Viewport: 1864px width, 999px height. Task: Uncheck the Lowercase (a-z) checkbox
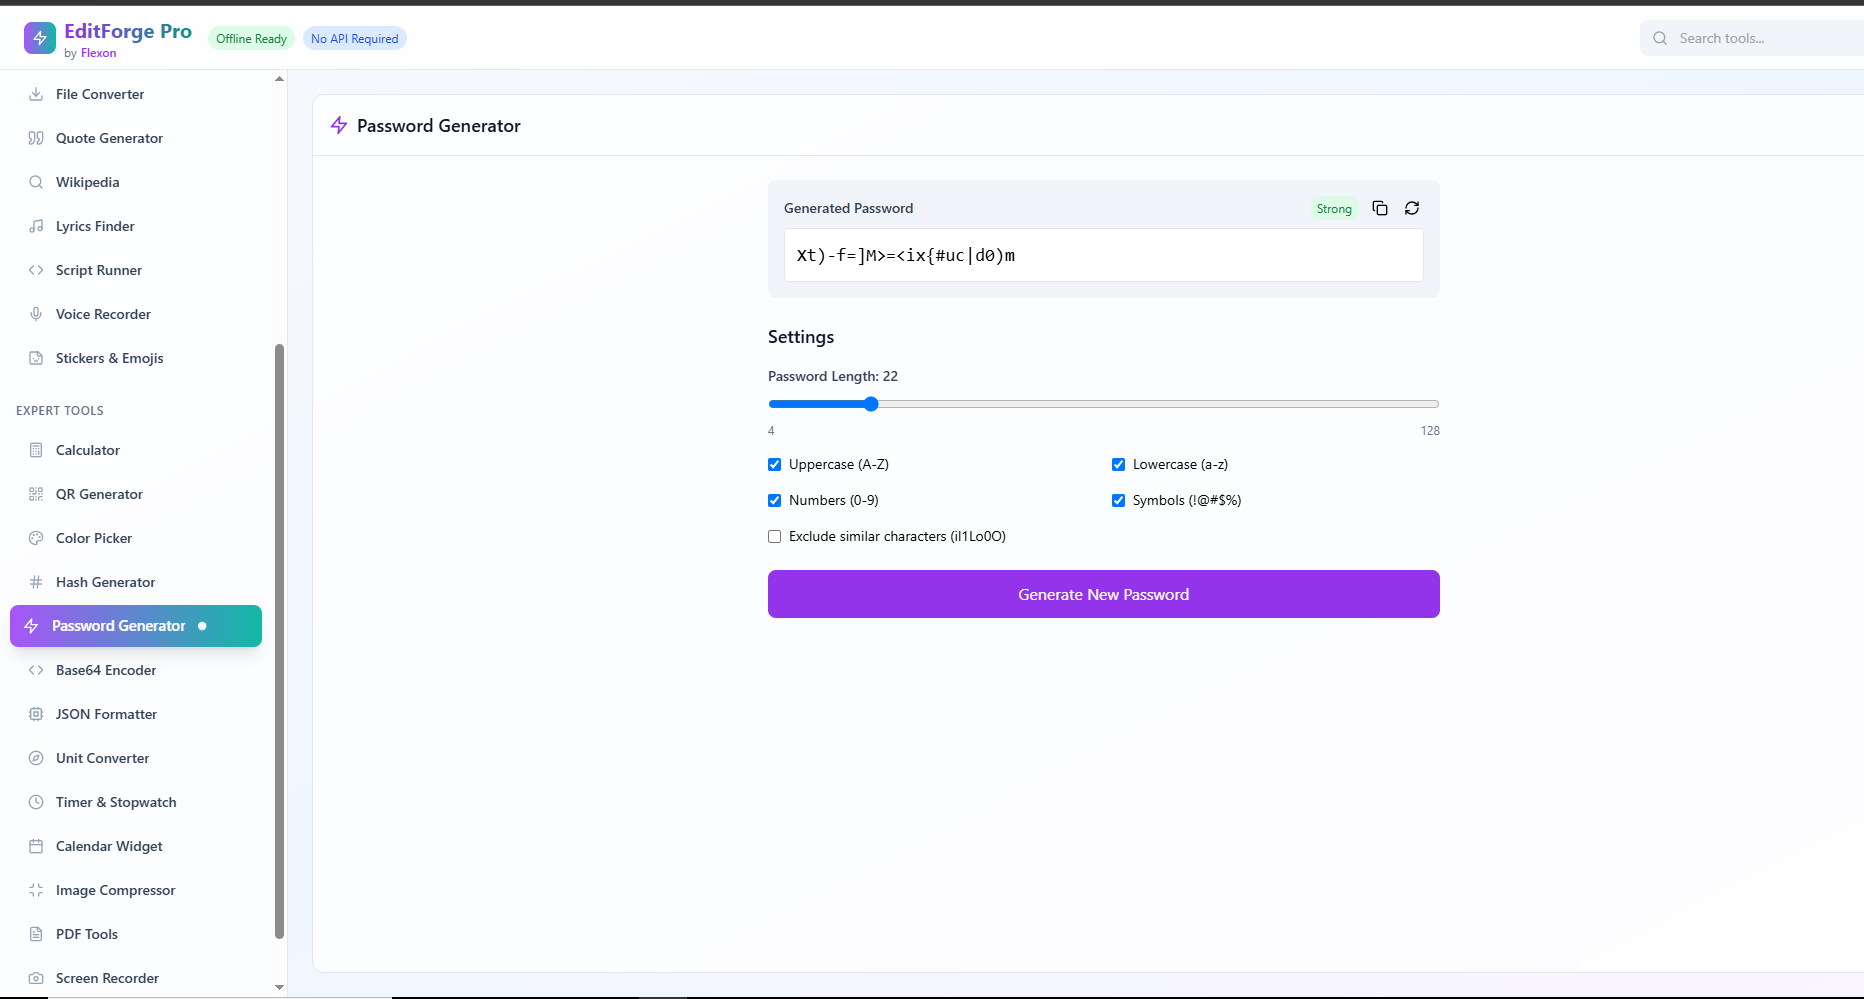1118,464
